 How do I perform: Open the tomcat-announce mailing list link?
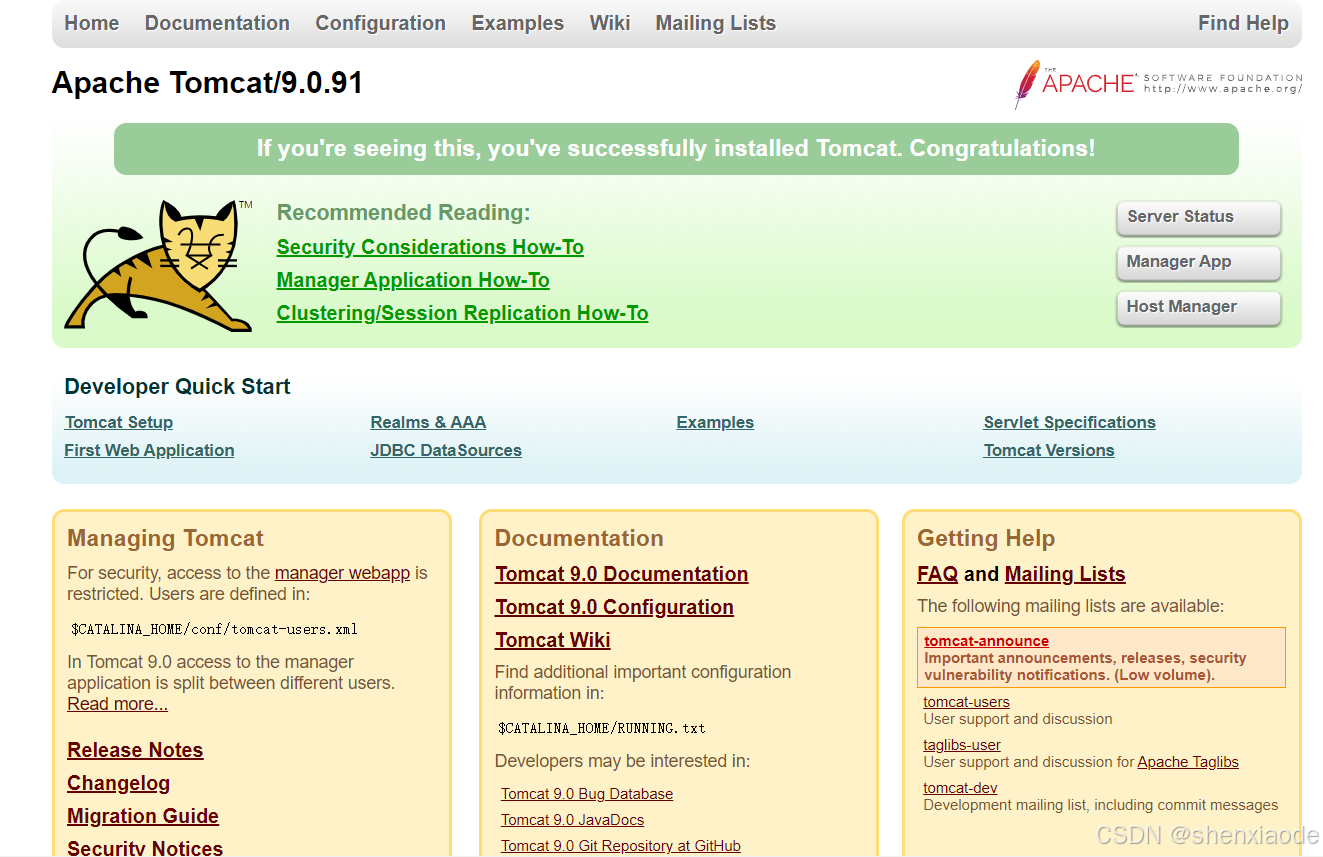[x=986, y=641]
